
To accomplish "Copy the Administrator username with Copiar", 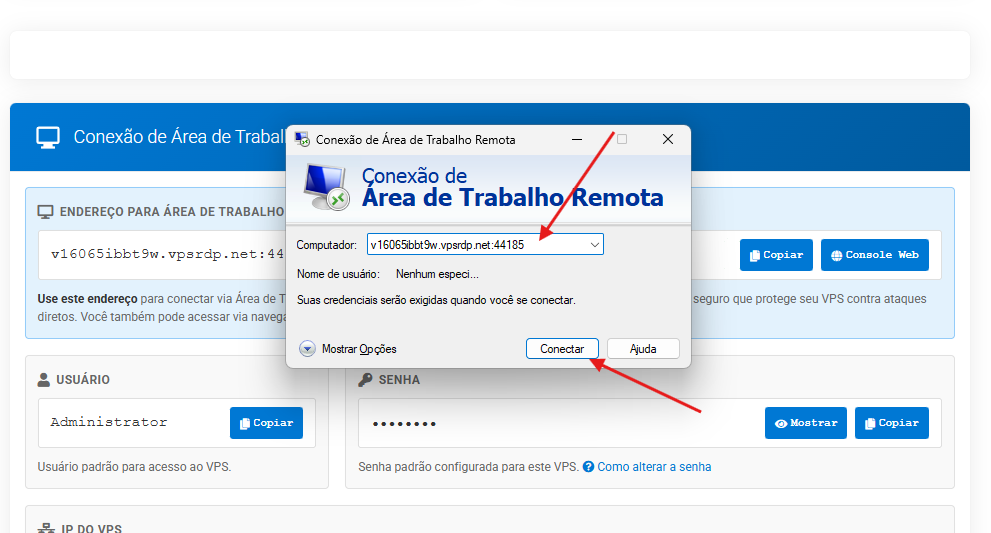I will [266, 423].
